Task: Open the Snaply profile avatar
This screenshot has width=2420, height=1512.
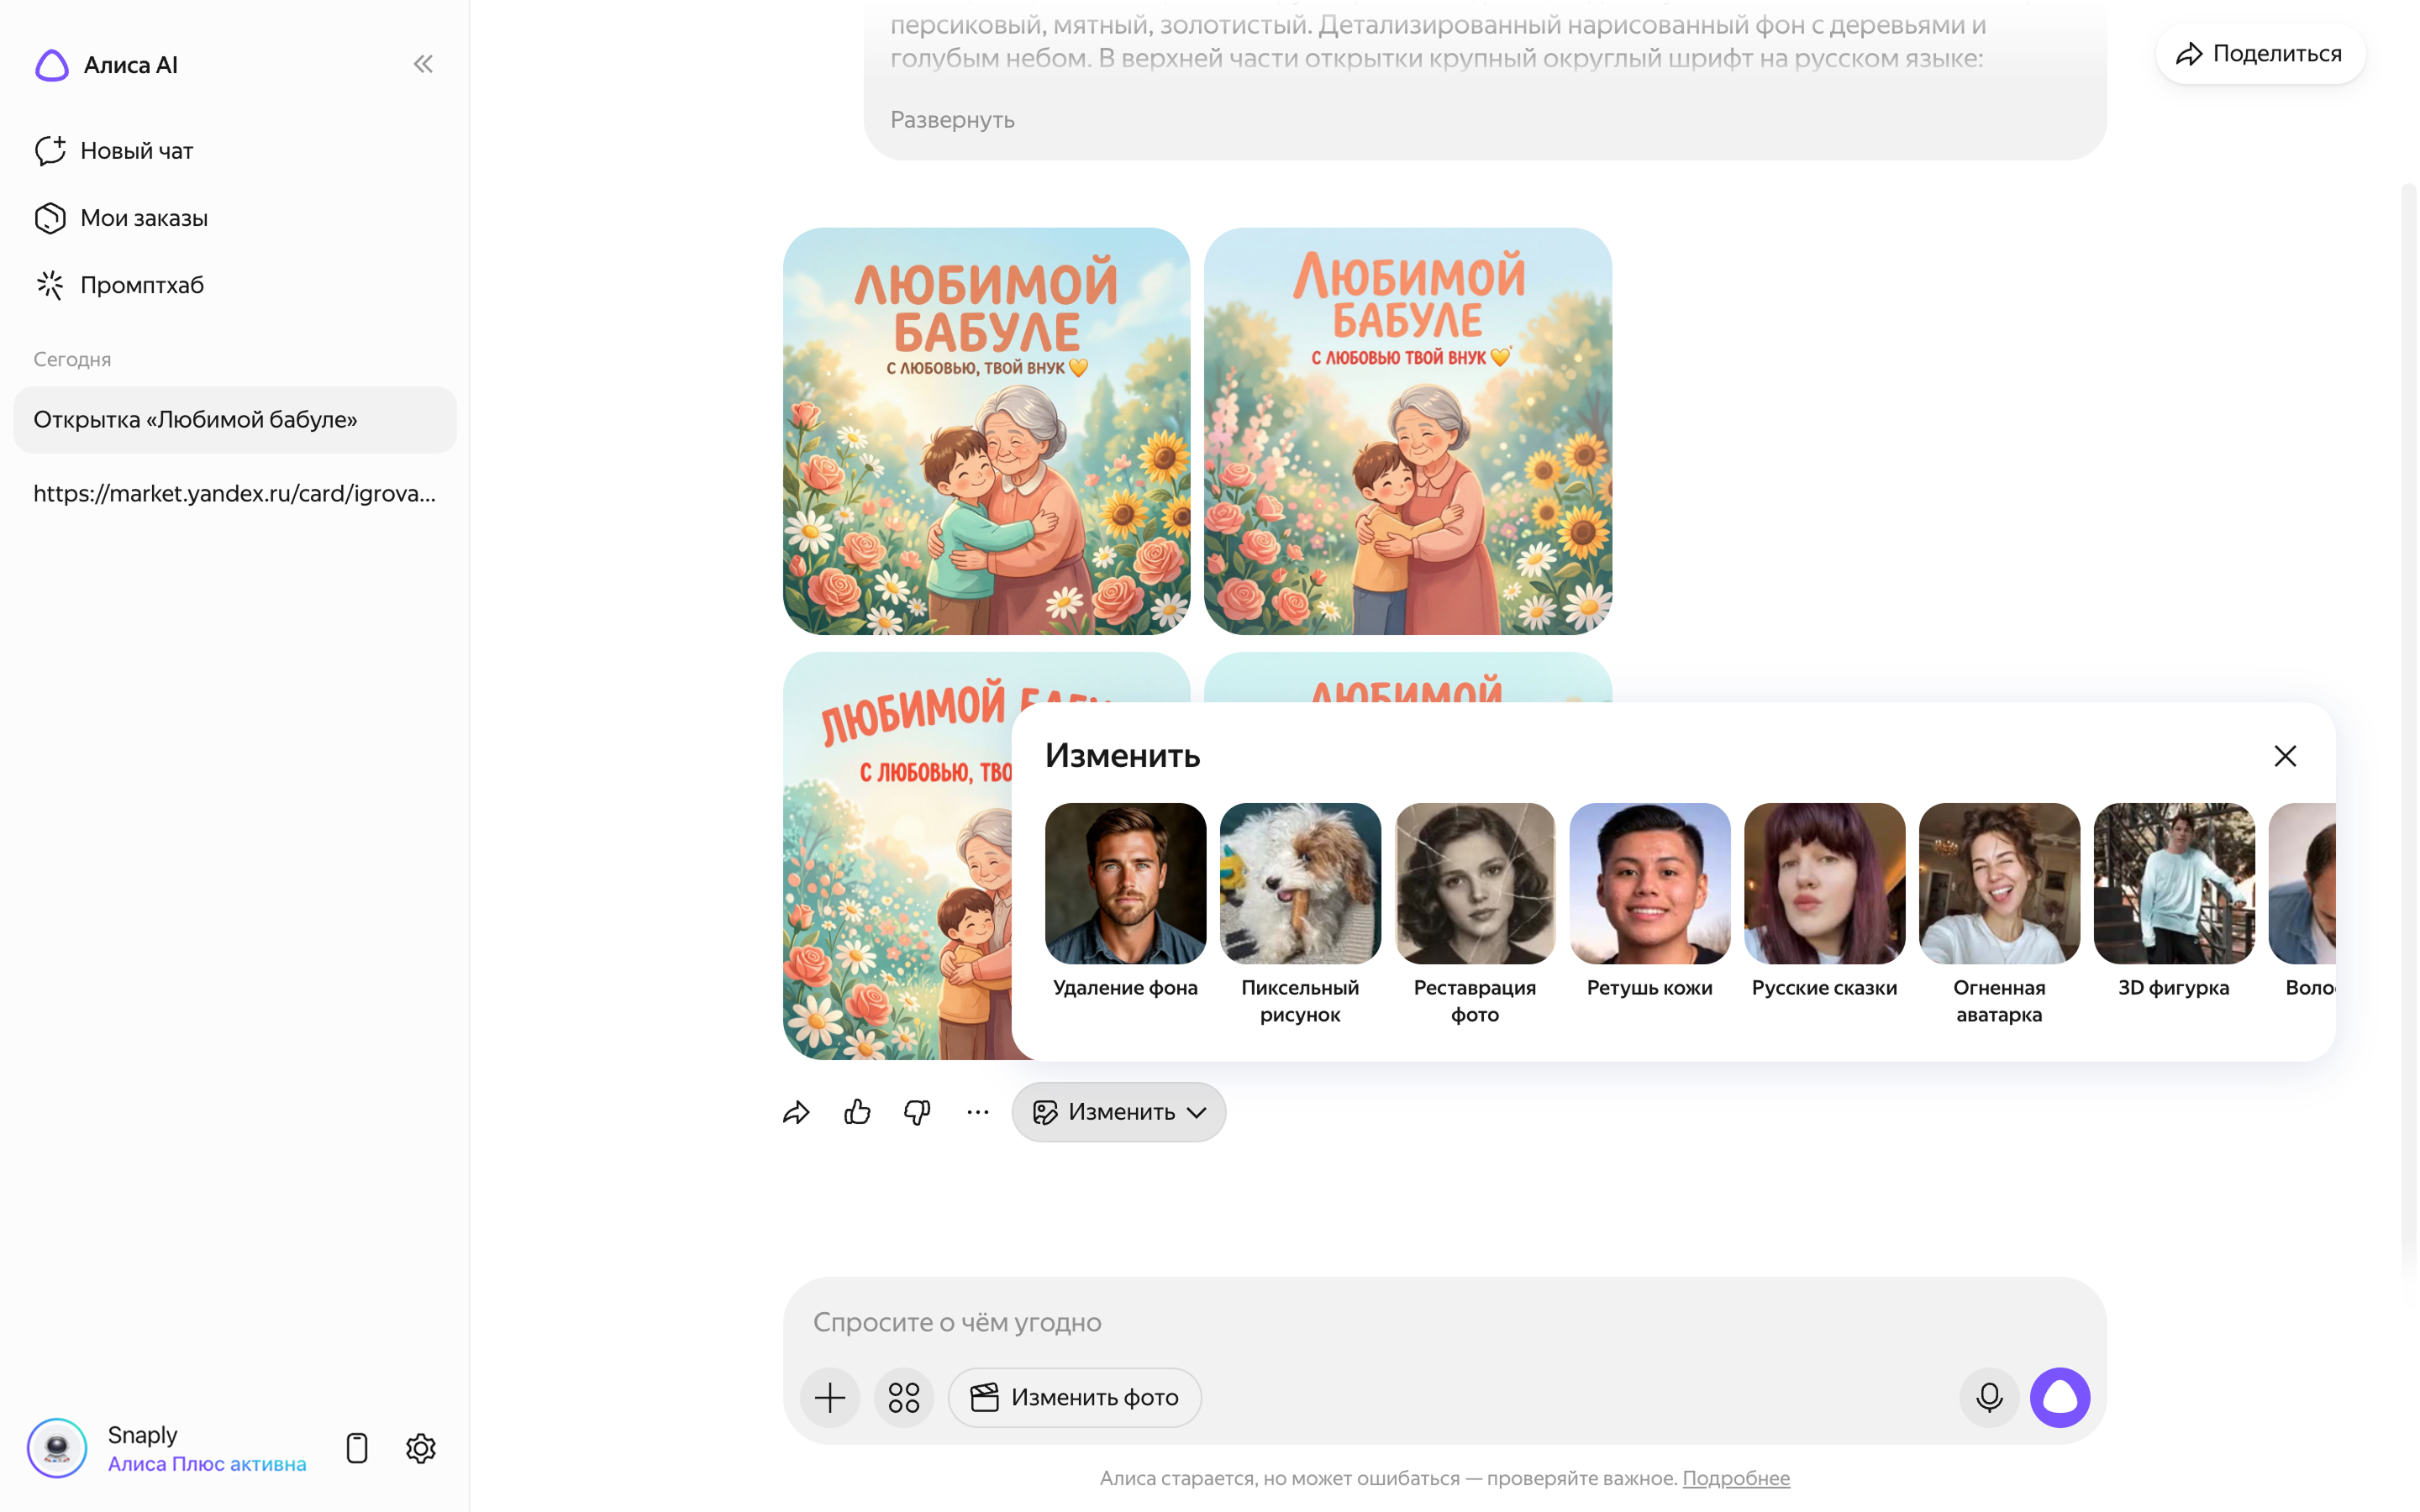Action: 57,1448
